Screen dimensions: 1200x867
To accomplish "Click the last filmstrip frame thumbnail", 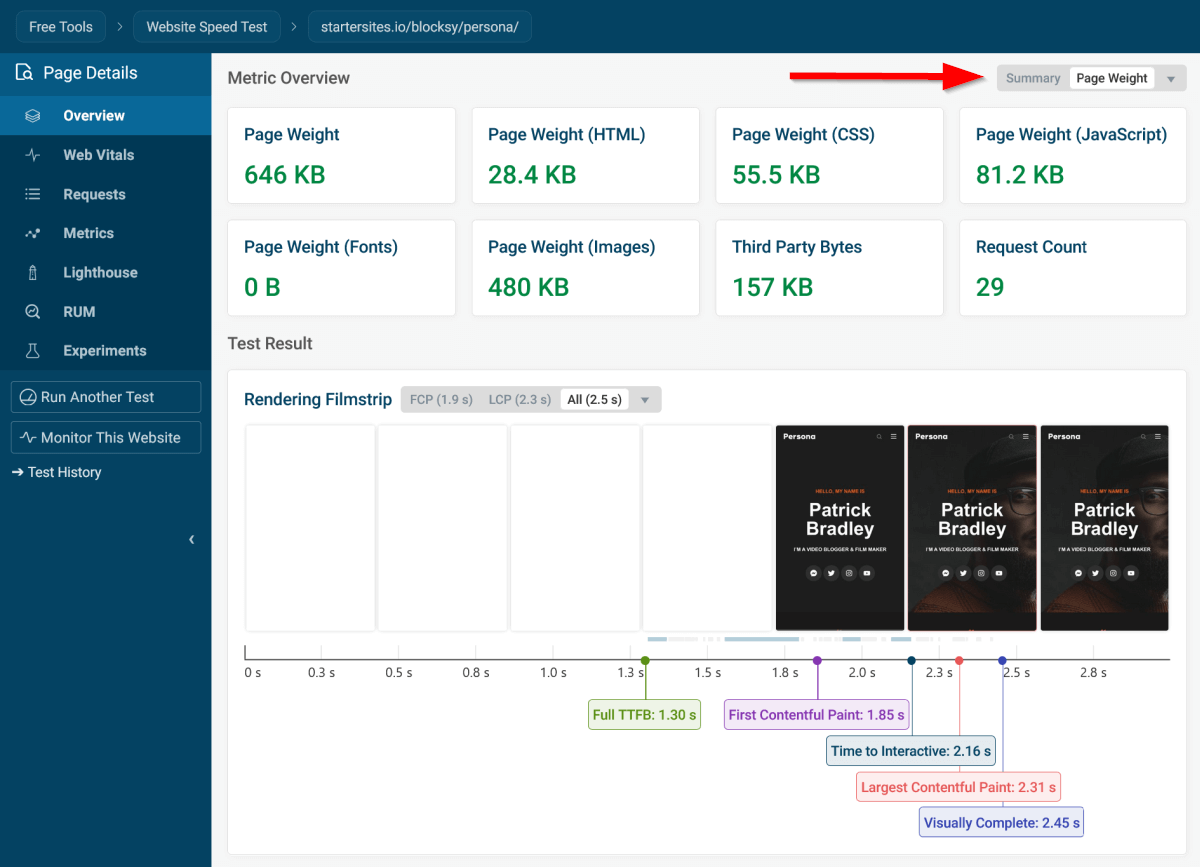I will 1105,528.
